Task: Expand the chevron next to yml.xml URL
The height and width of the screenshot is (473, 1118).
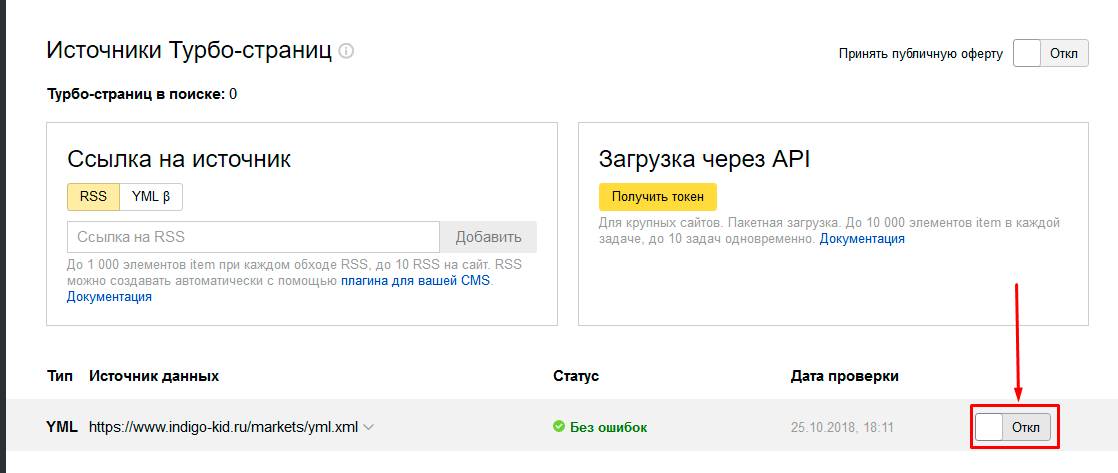Action: coord(369,427)
